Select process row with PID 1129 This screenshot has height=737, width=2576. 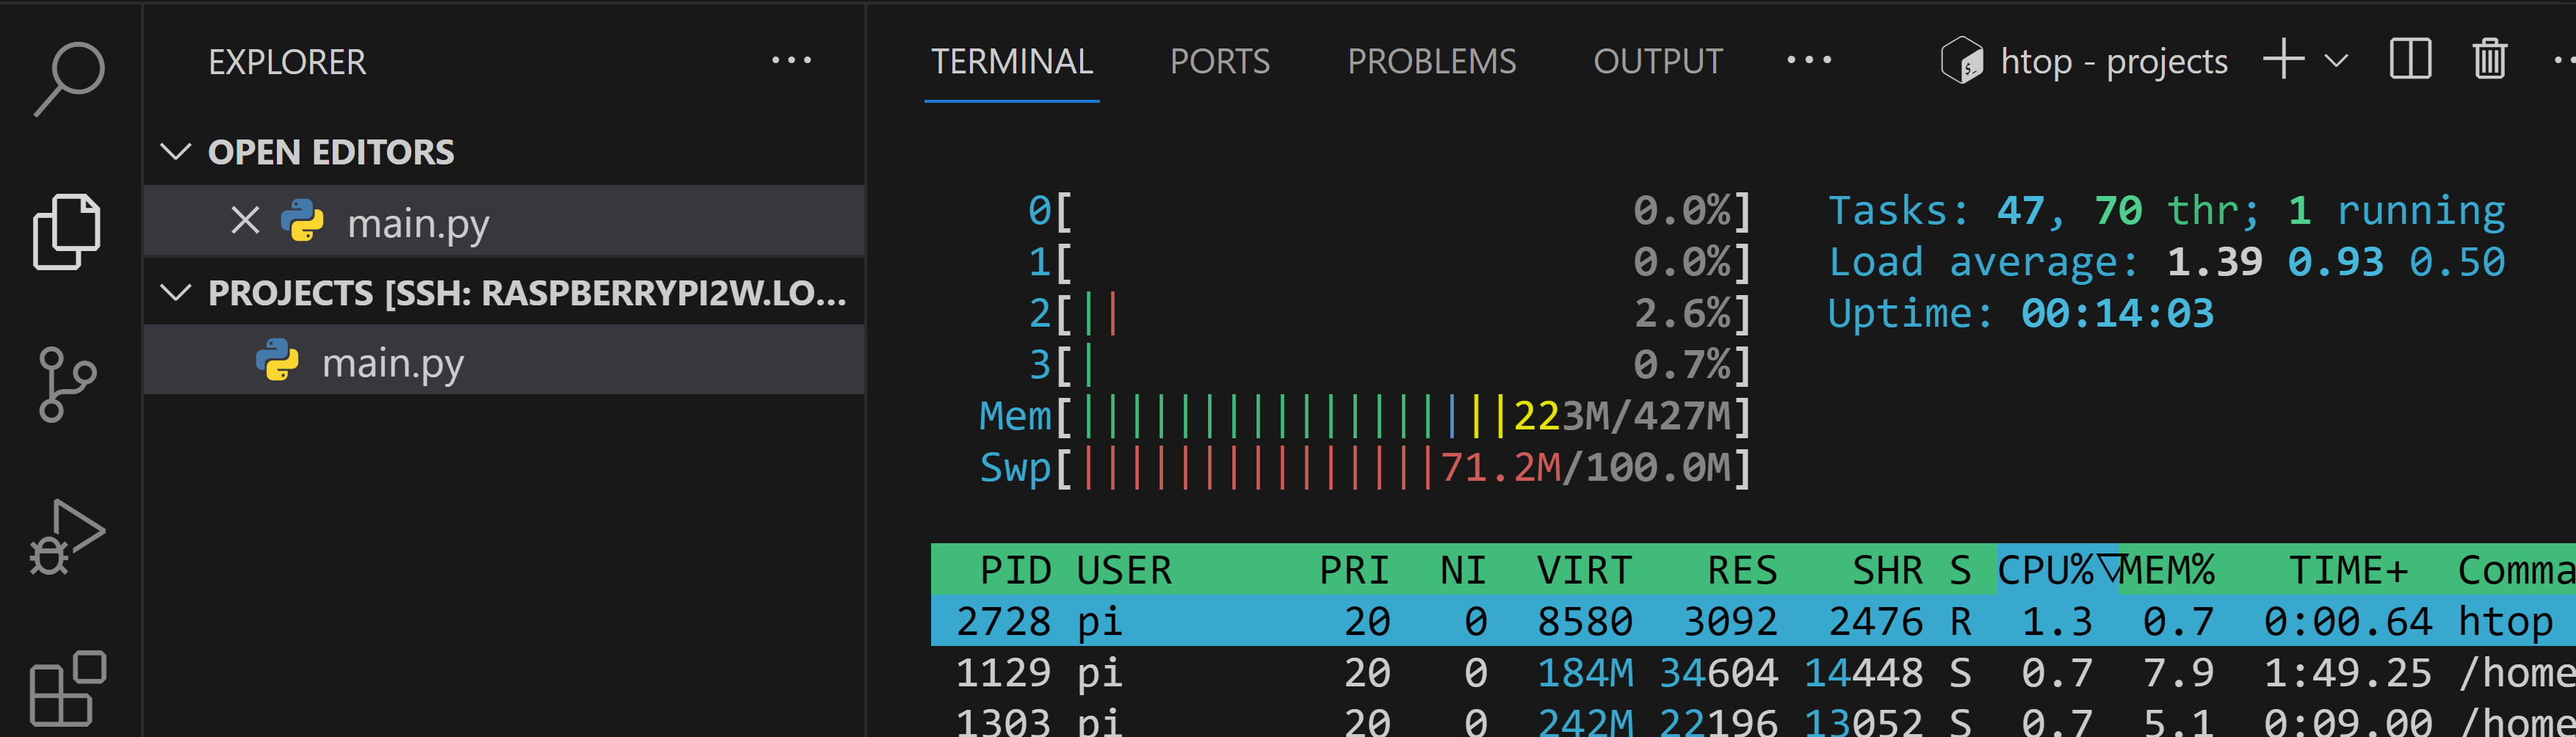click(x=1753, y=672)
